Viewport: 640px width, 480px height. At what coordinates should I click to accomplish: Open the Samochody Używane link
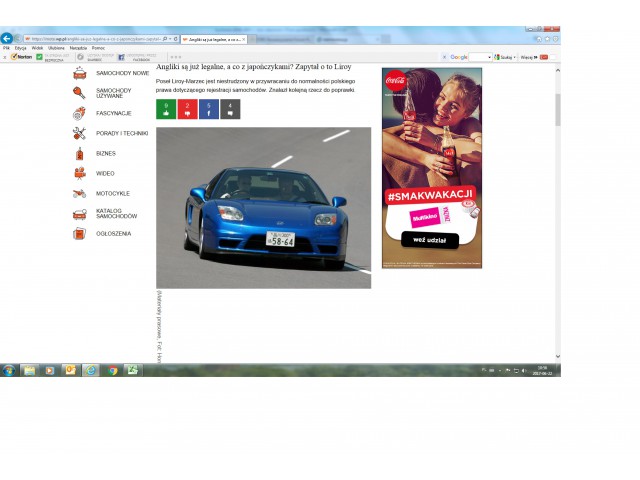(113, 93)
